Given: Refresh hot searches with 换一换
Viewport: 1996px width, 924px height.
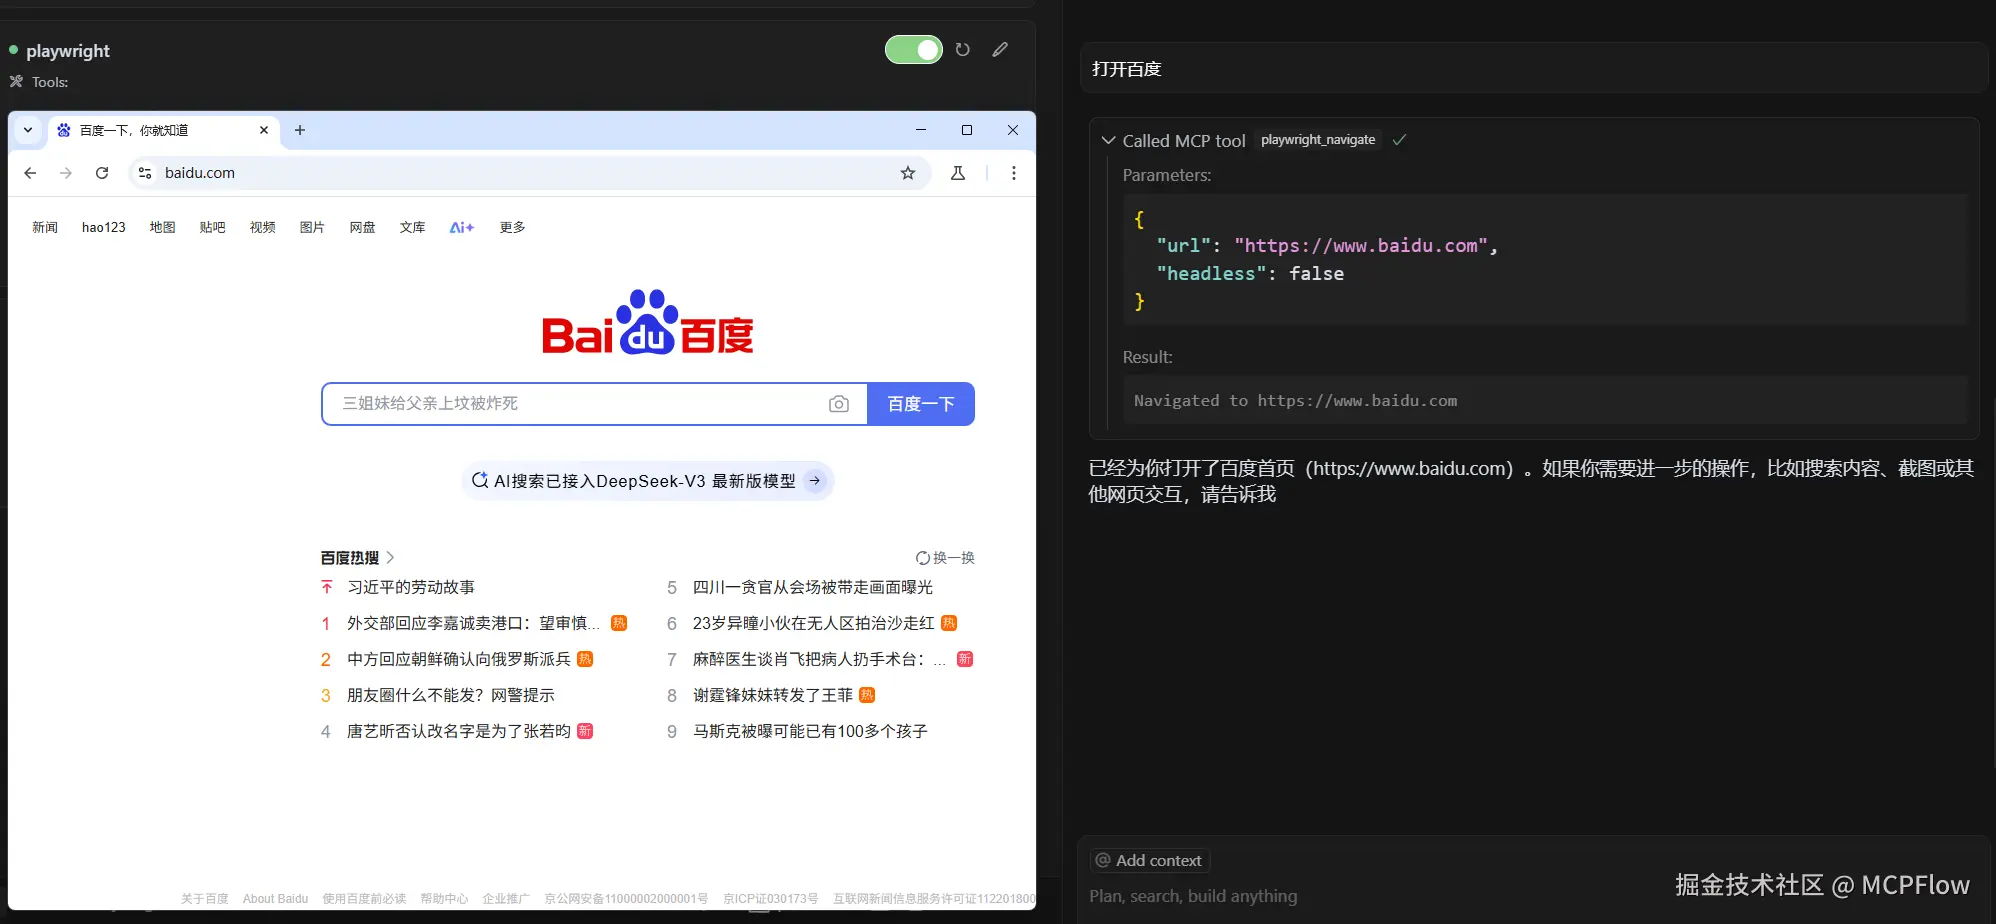Looking at the screenshot, I should pyautogui.click(x=945, y=558).
